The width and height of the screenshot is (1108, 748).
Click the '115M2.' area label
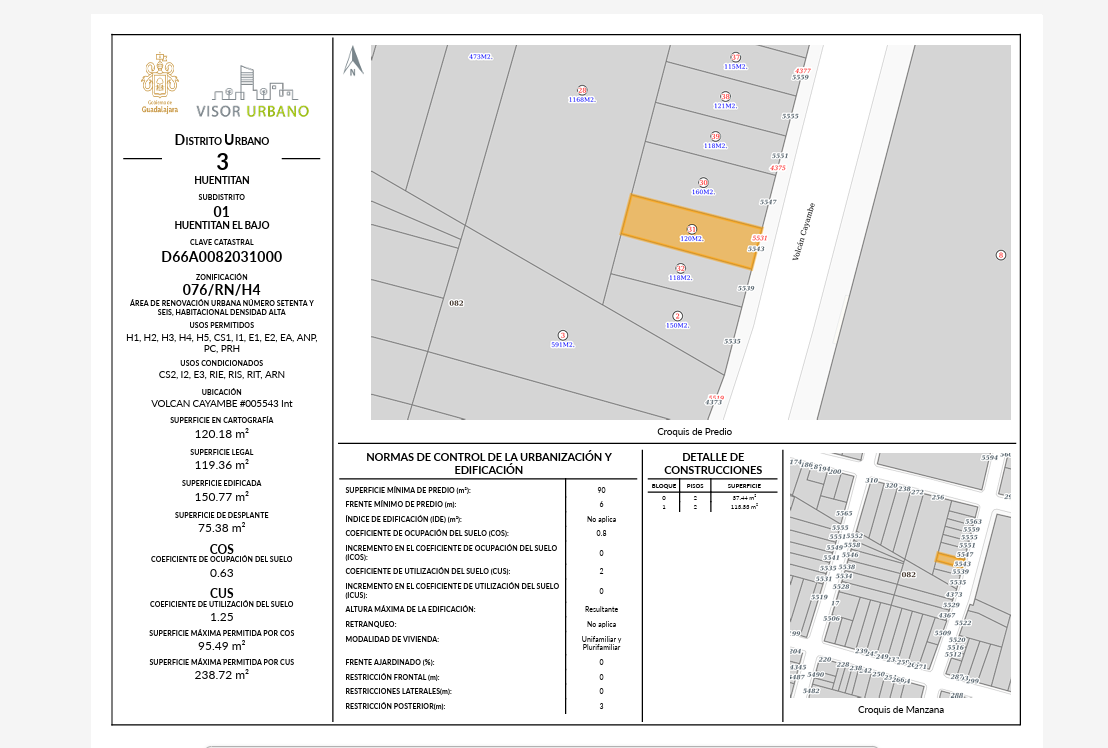click(736, 66)
